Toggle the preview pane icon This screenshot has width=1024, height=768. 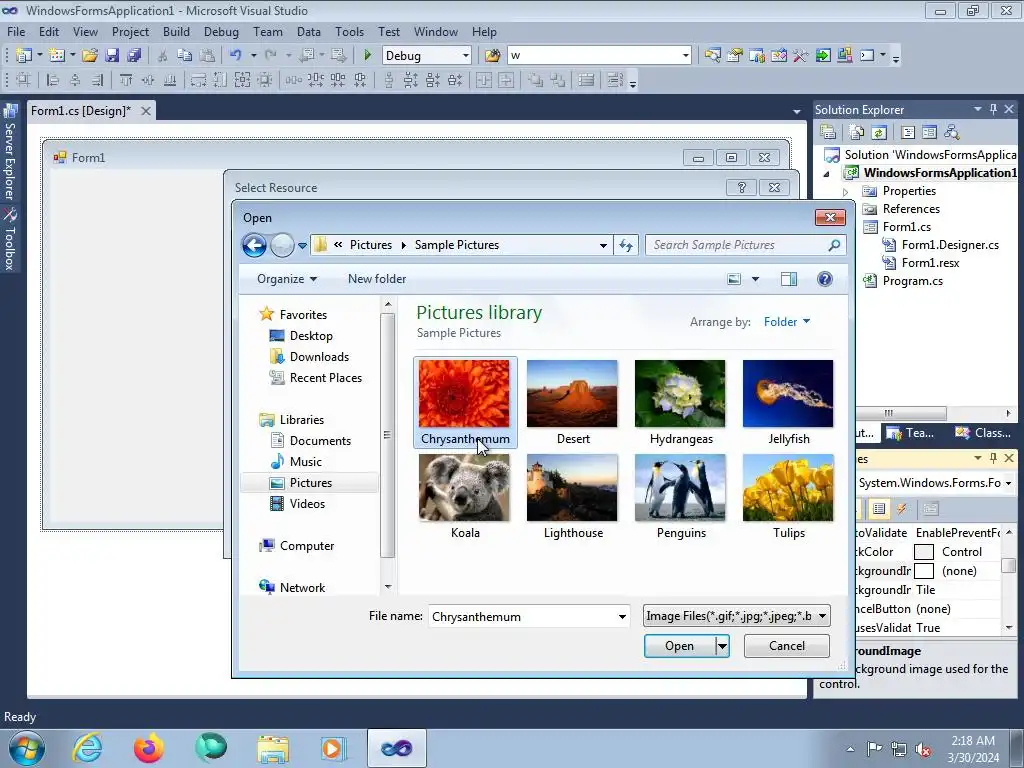click(789, 280)
